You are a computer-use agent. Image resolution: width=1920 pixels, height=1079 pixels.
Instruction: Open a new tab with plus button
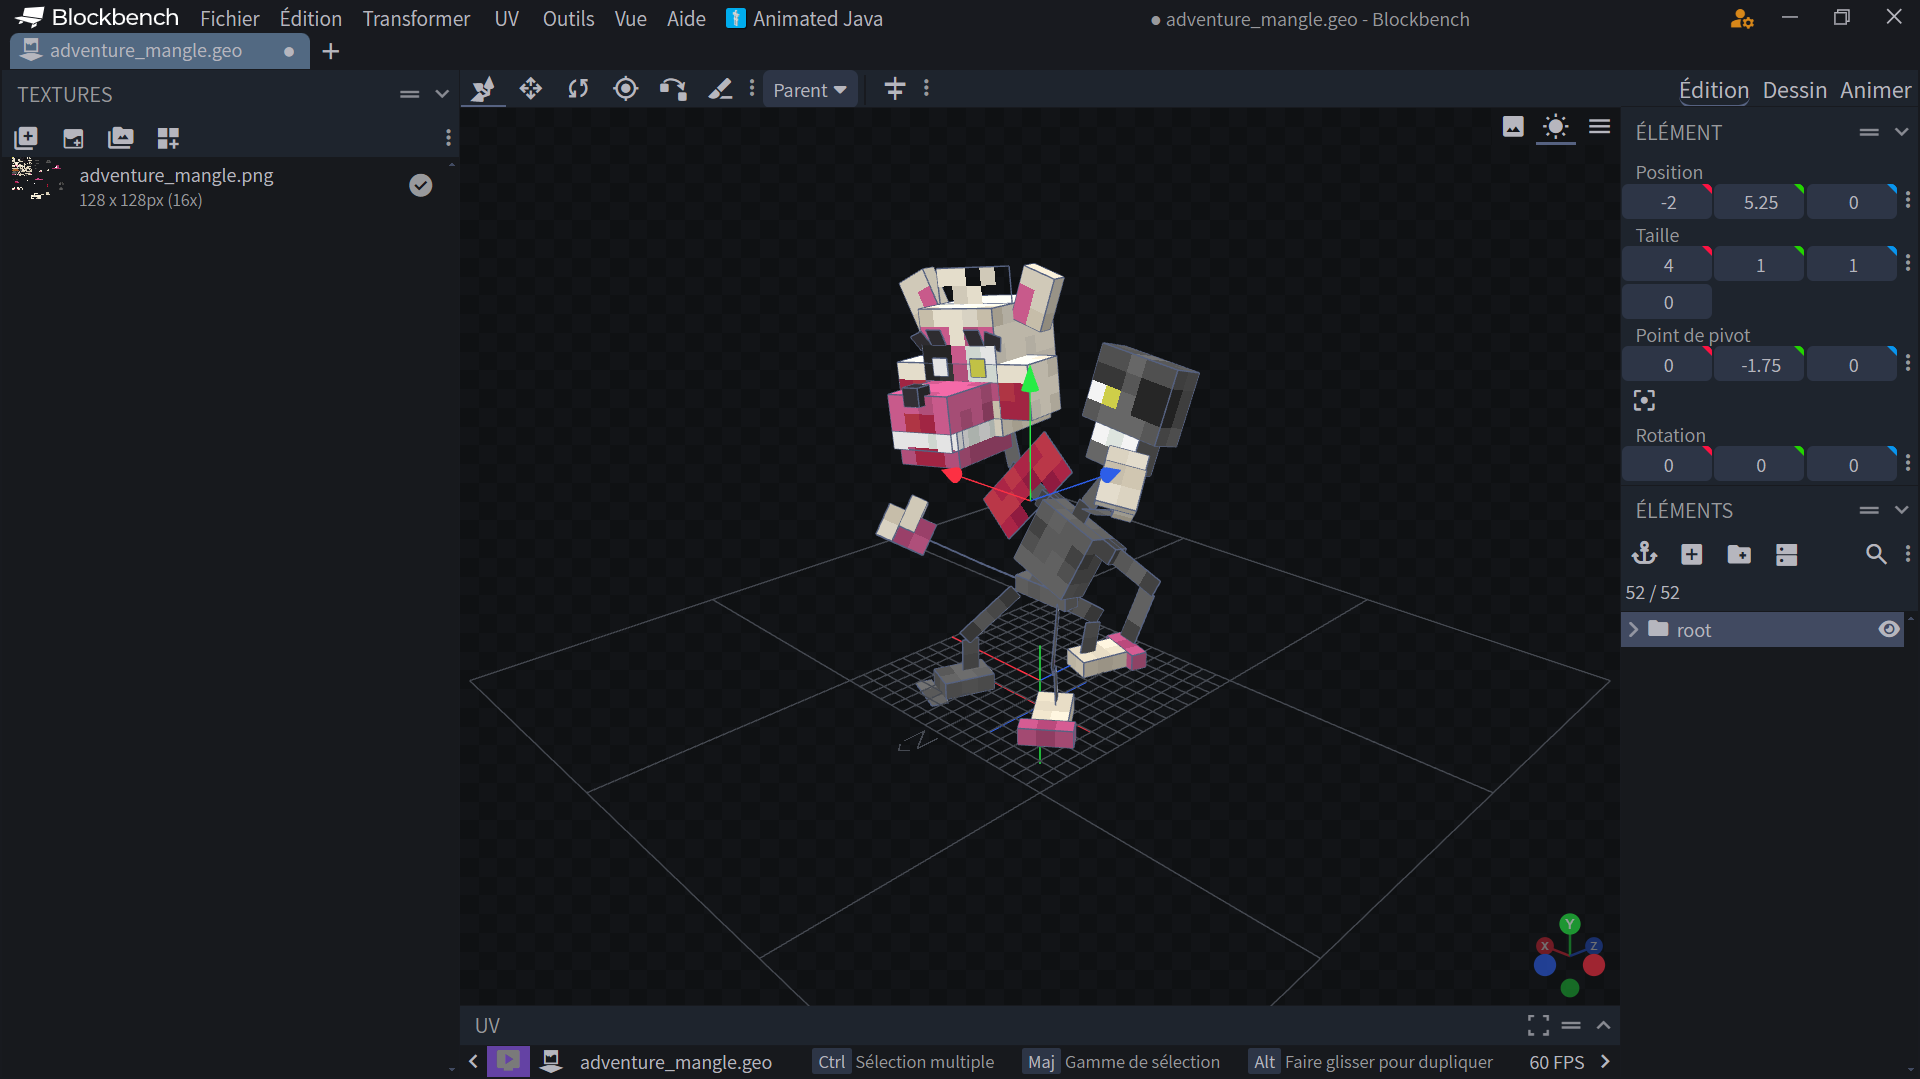click(331, 51)
